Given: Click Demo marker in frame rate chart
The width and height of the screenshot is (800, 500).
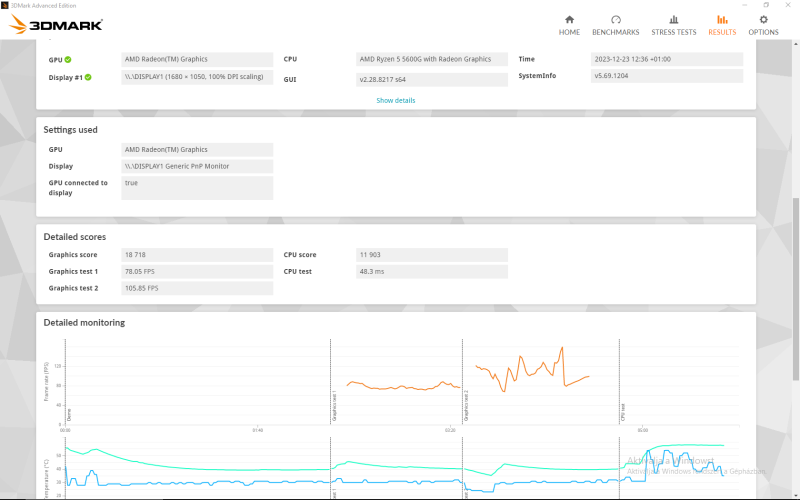Looking at the screenshot, I should pyautogui.click(x=69, y=415).
